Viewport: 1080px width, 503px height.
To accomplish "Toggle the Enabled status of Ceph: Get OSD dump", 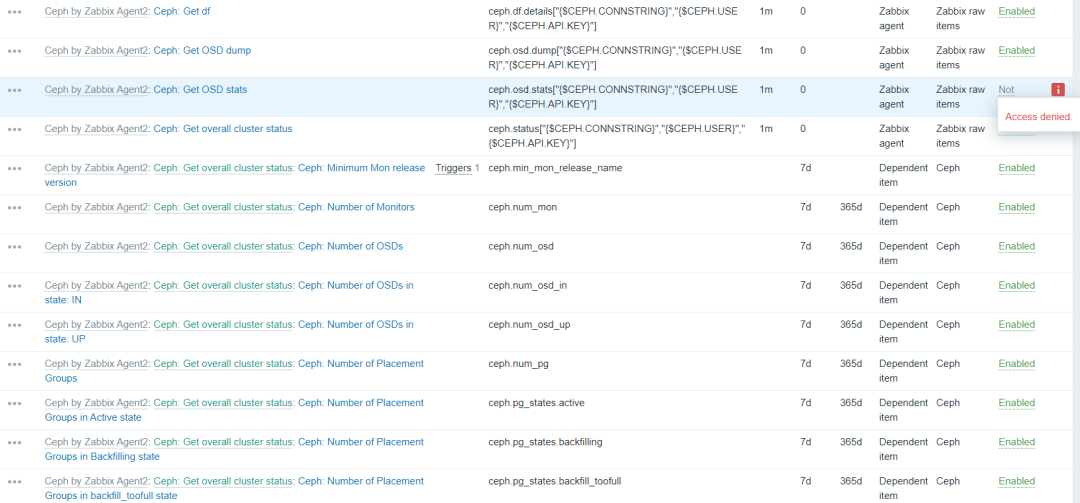I will click(1017, 50).
